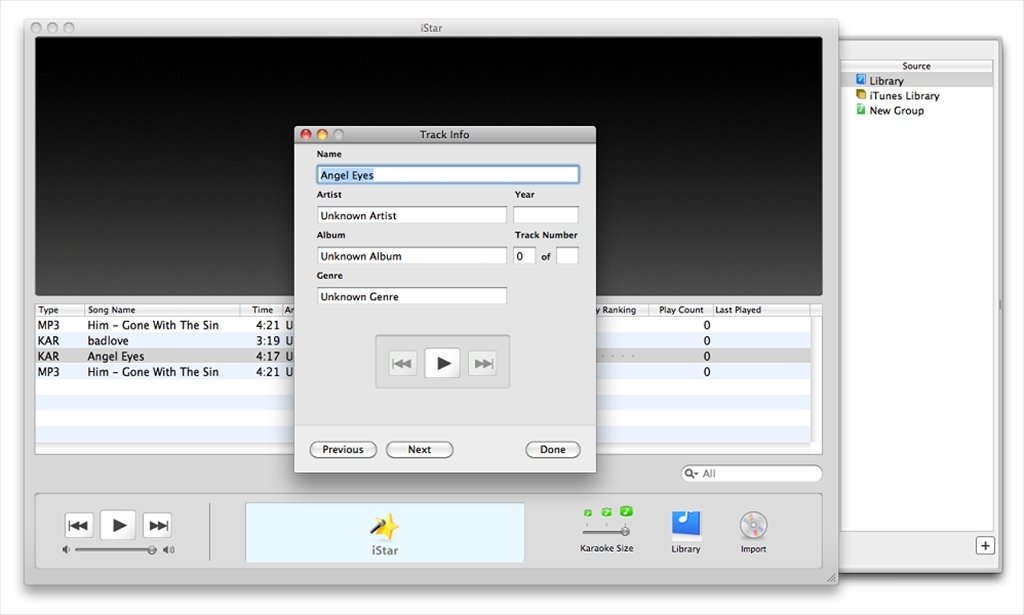This screenshot has height=615, width=1024.
Task: Click the loud volume speaker icon
Action: tap(169, 550)
